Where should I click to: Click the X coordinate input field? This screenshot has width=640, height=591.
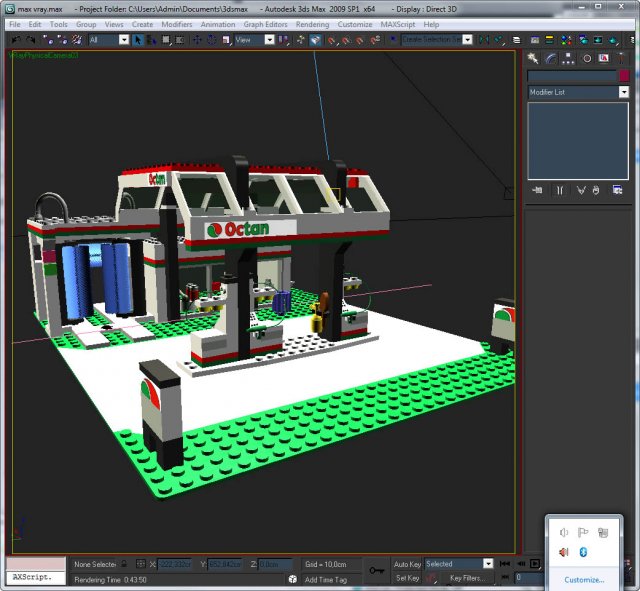(174, 564)
